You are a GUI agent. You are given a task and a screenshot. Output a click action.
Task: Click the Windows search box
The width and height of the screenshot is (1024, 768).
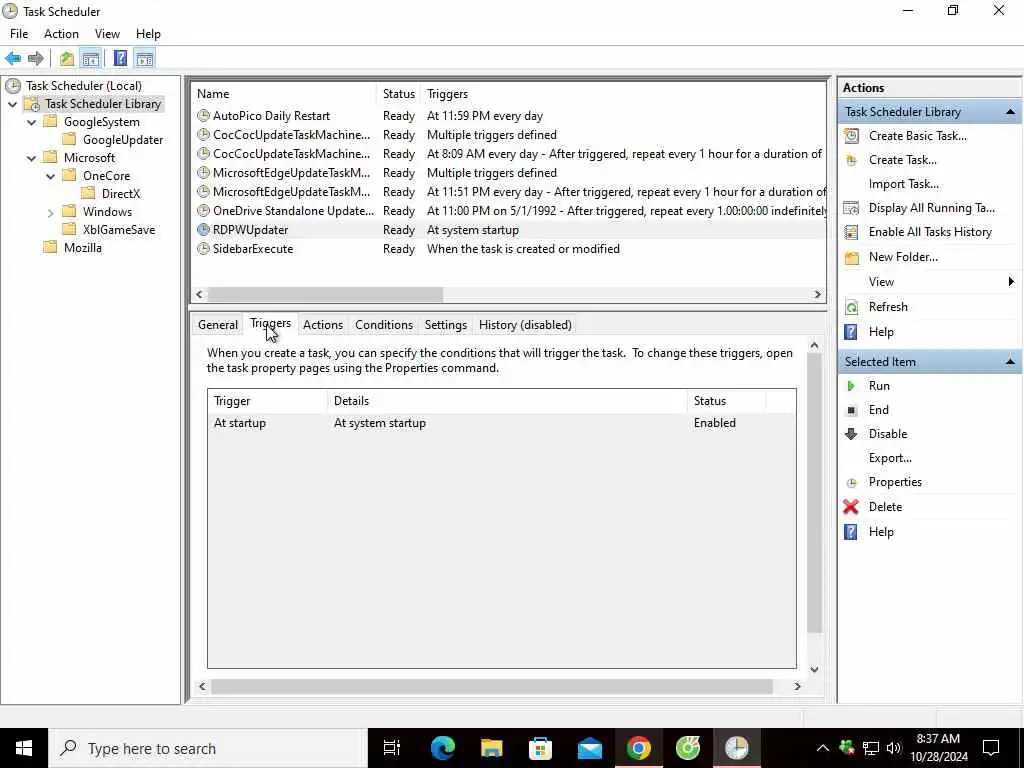coord(208,748)
